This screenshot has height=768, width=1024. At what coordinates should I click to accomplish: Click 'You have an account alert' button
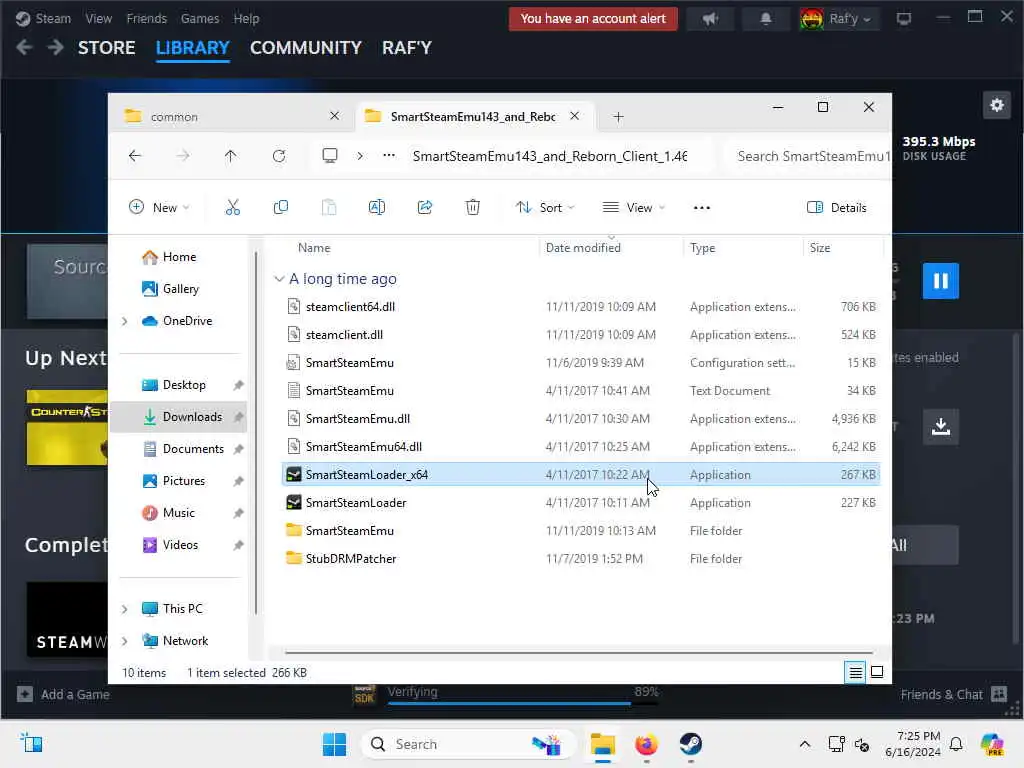593,18
